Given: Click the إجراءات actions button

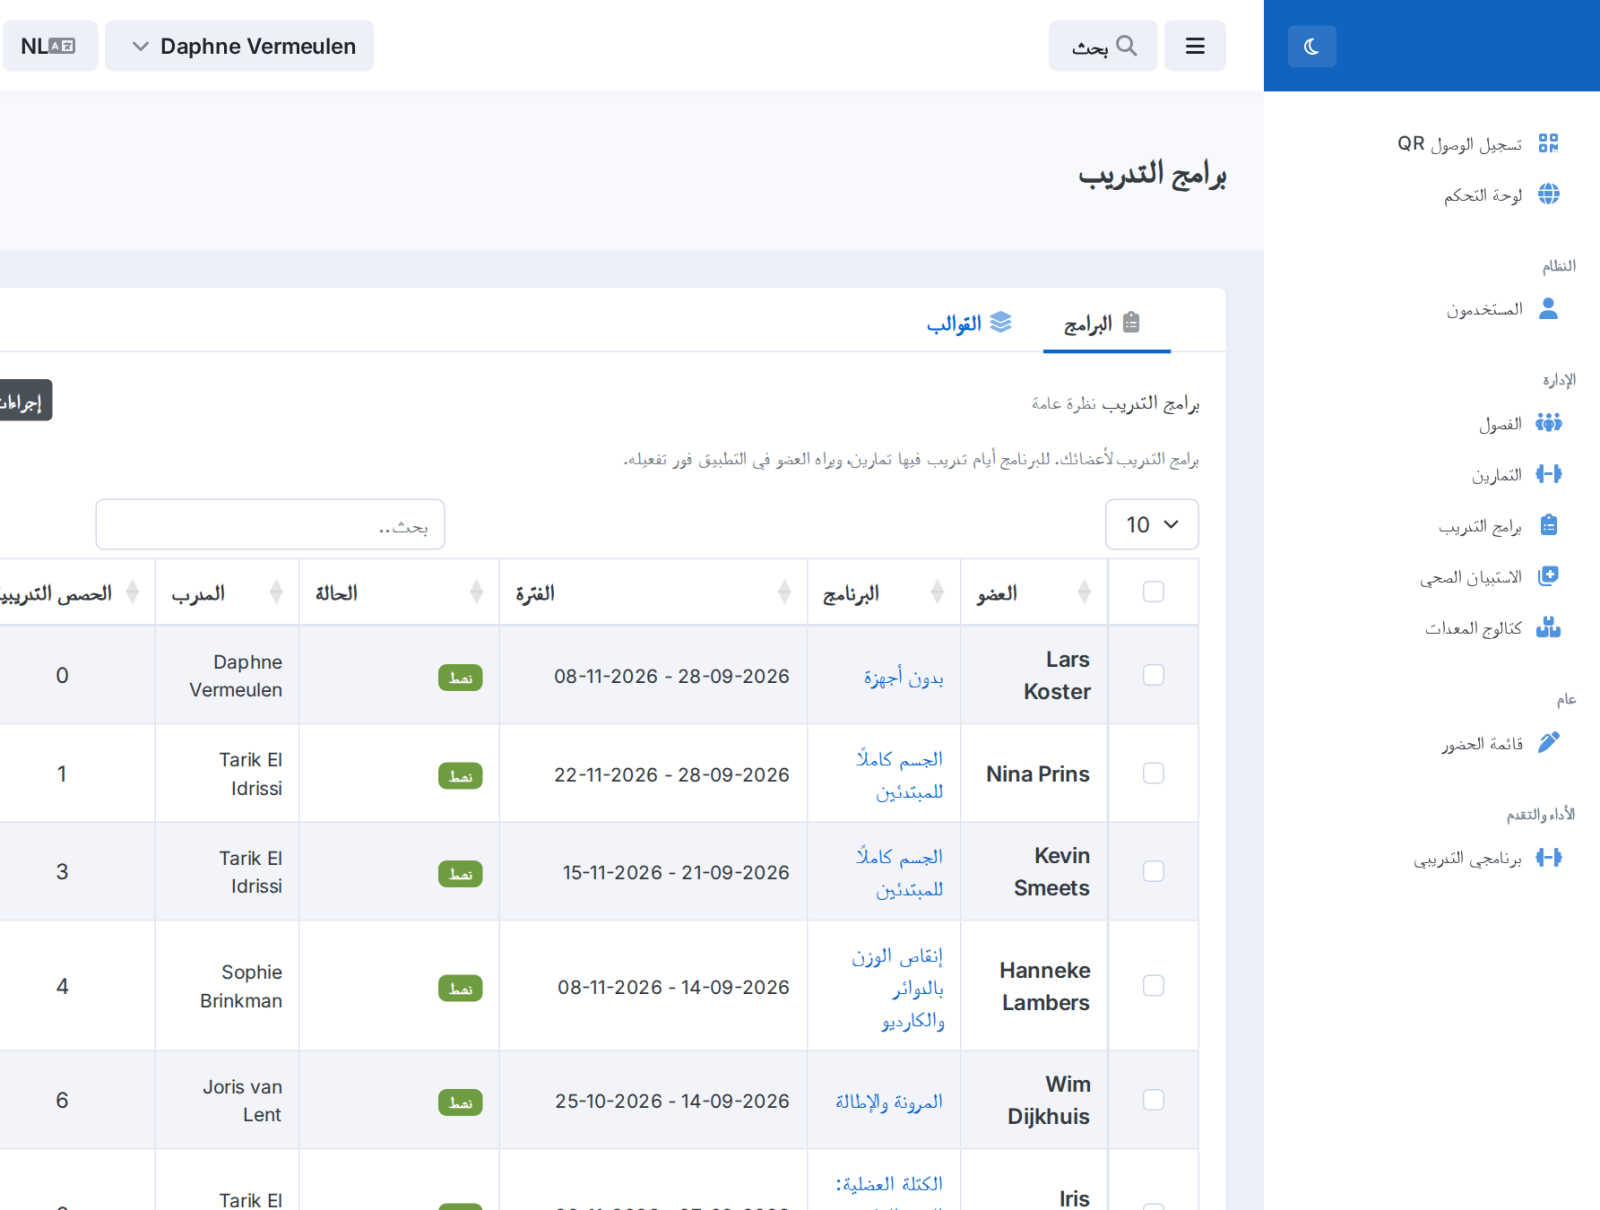Looking at the screenshot, I should click(x=24, y=401).
